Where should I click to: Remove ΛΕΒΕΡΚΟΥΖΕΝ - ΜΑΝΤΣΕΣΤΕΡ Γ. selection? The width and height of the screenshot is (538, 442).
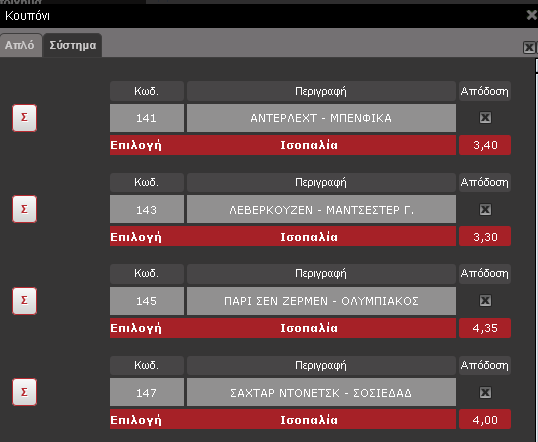(x=485, y=209)
